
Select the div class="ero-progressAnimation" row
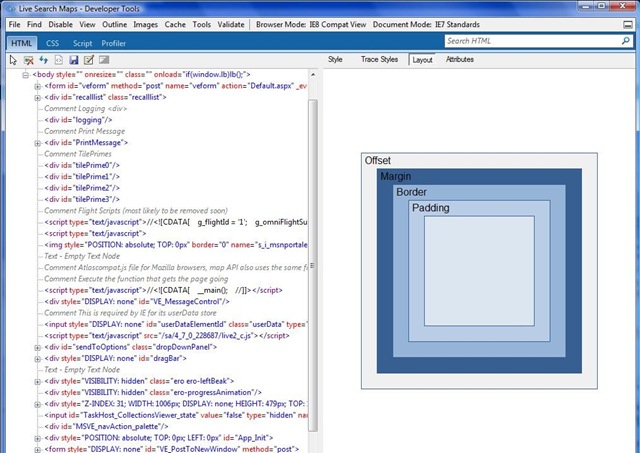coord(153,393)
